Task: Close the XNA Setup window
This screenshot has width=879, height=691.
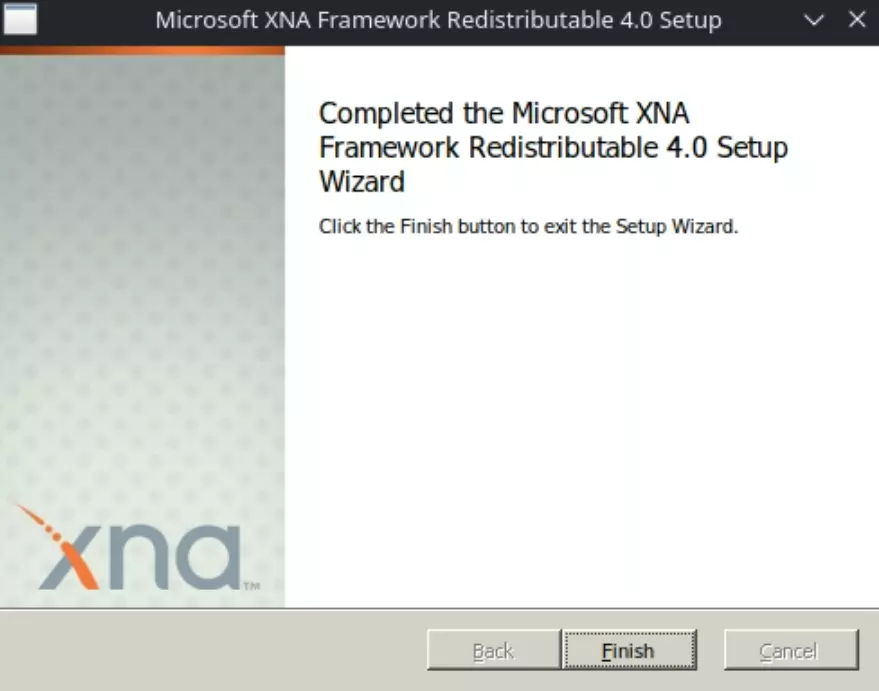Action: pyautogui.click(x=857, y=20)
